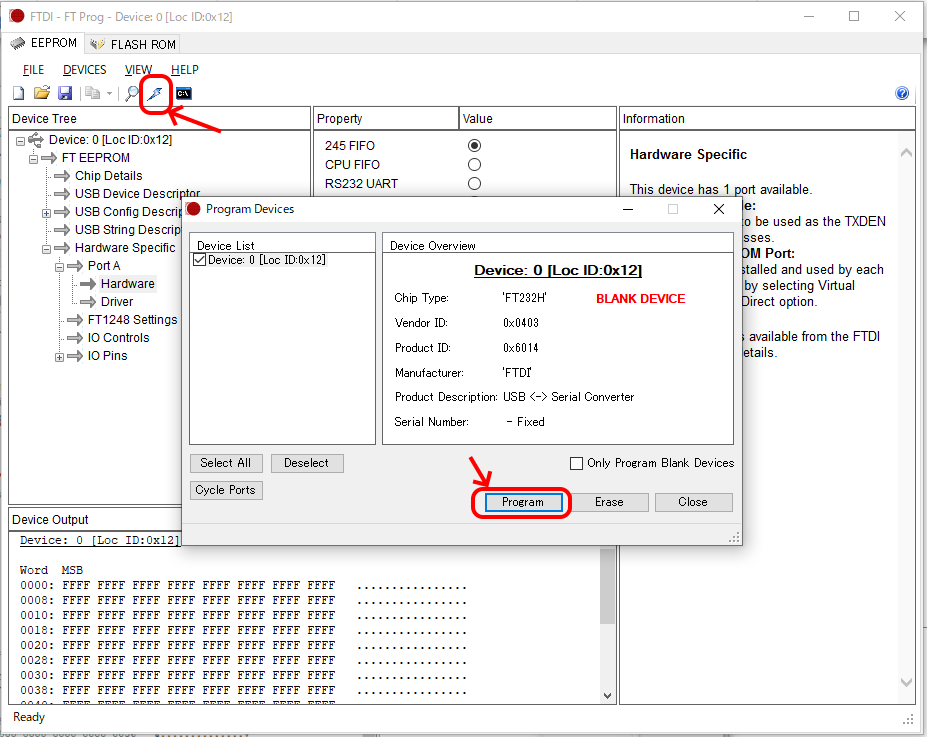Screen dimensions: 927x737
Task: Click the program devices lightning icon
Action: 154,93
